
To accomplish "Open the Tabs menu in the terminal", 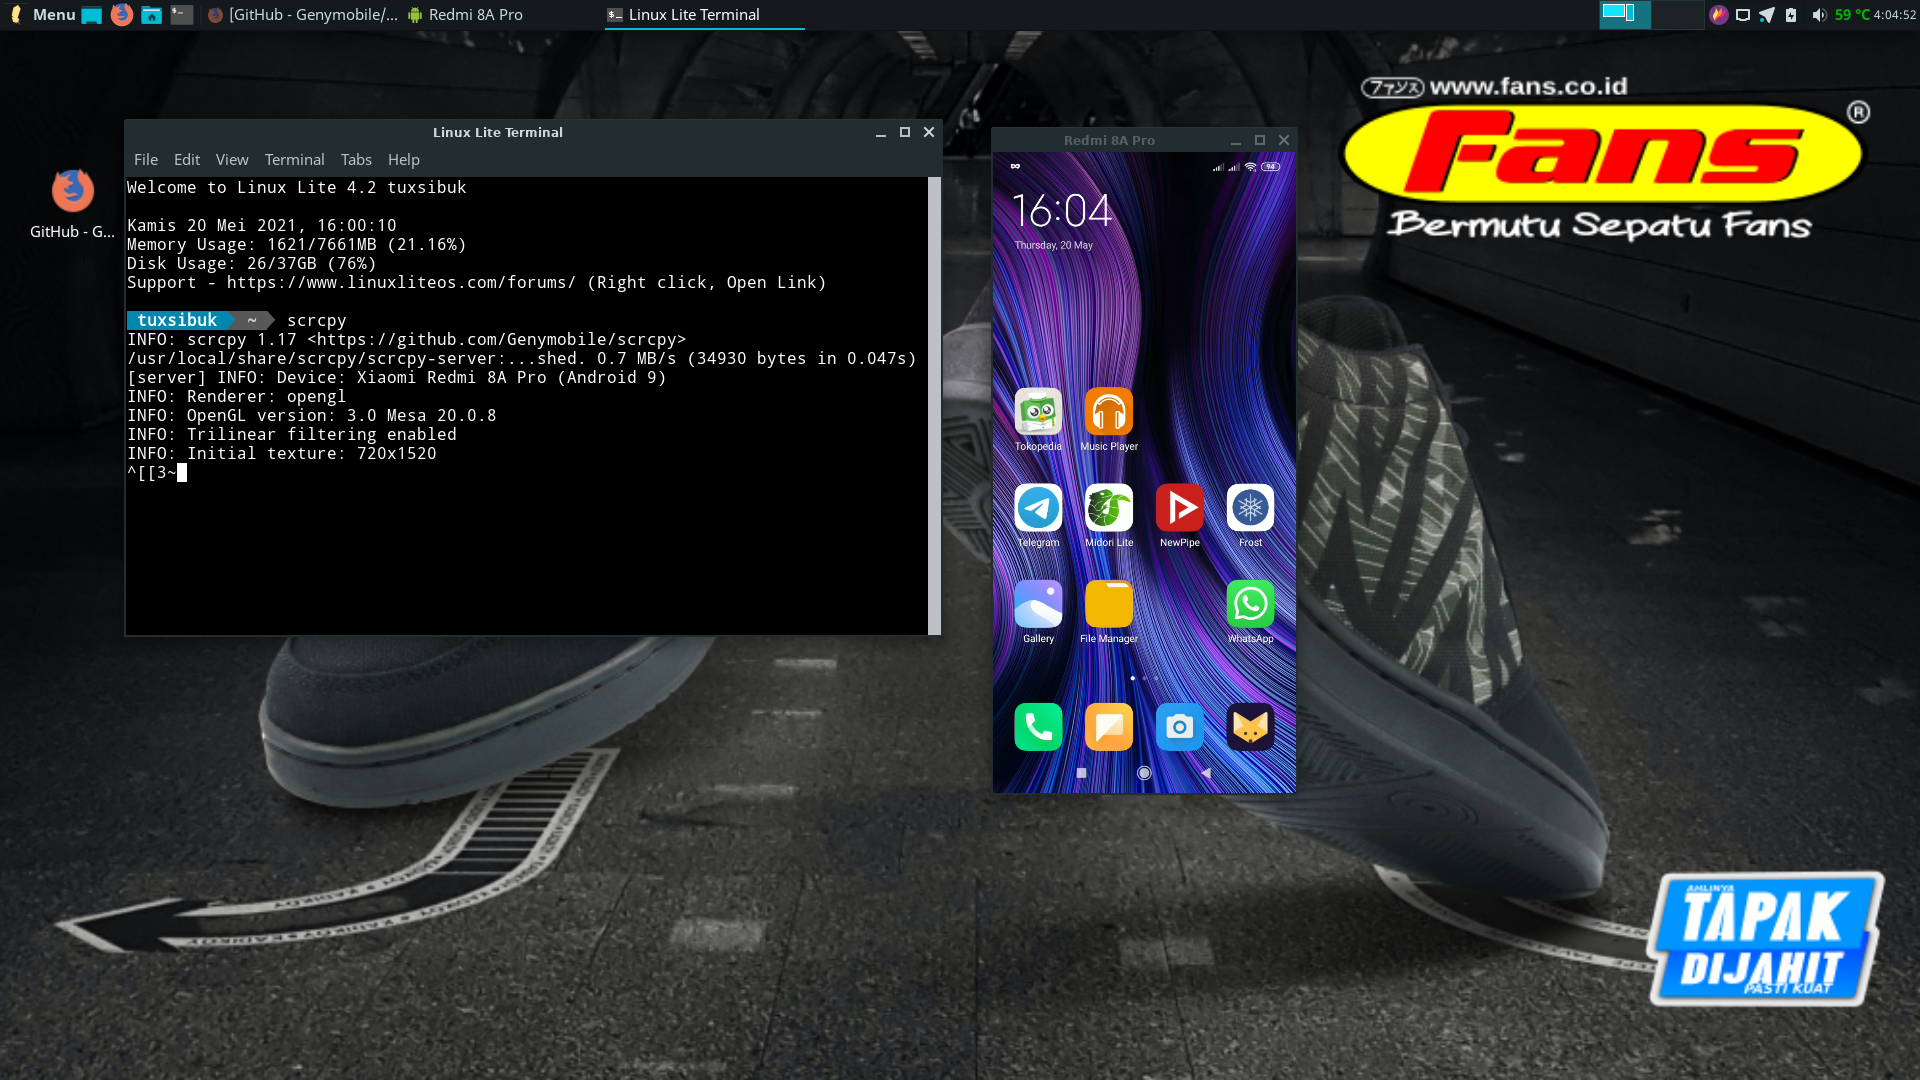I will tap(356, 160).
